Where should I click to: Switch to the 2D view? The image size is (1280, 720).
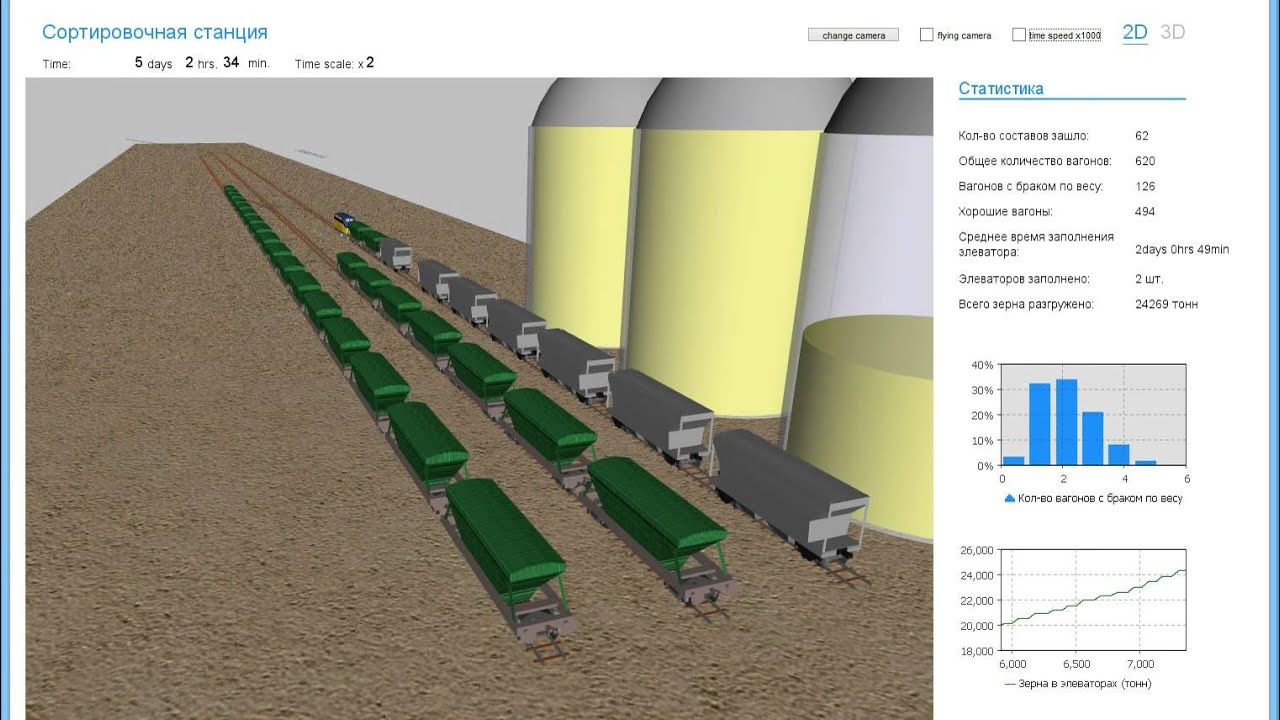pyautogui.click(x=1135, y=32)
